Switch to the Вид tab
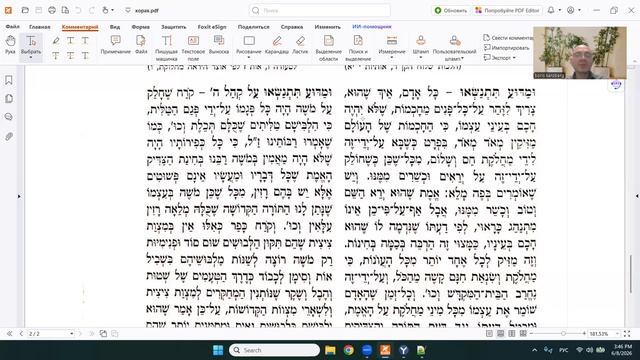This screenshot has width=640, height=360. pos(115,27)
